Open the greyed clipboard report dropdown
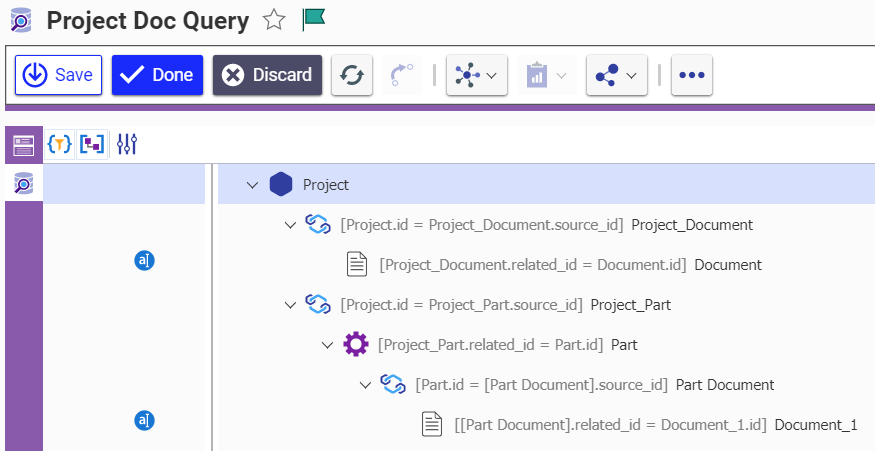Viewport: 875px width, 451px height. tap(547, 75)
